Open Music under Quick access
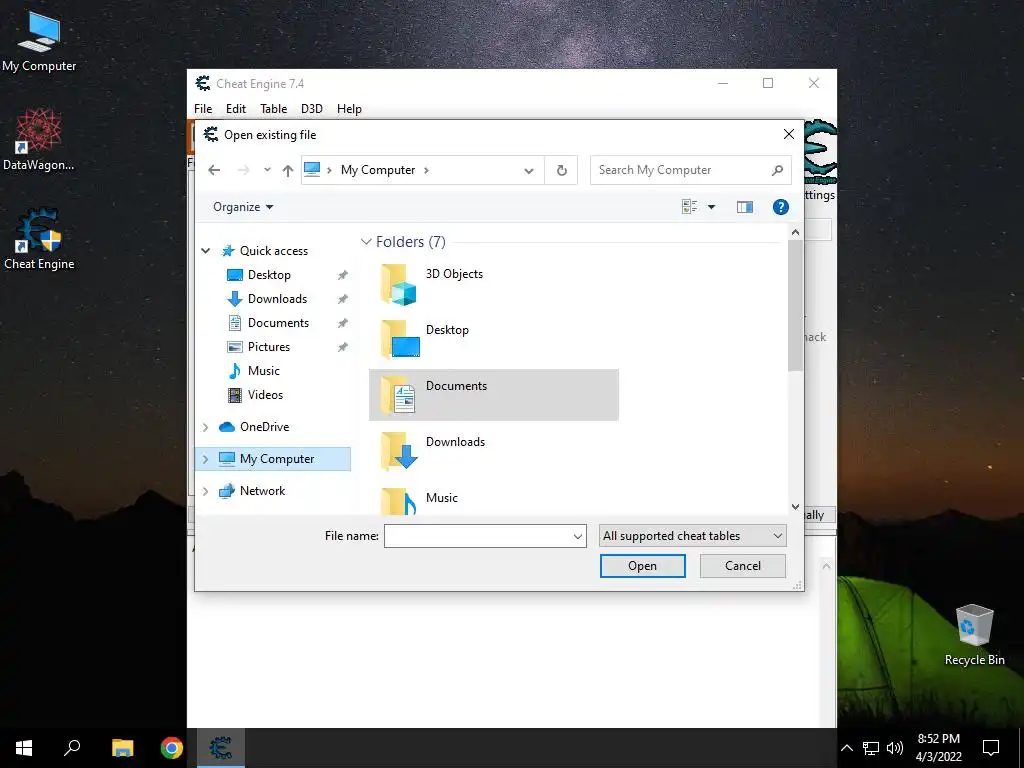Viewport: 1024px width, 768px height. point(263,371)
